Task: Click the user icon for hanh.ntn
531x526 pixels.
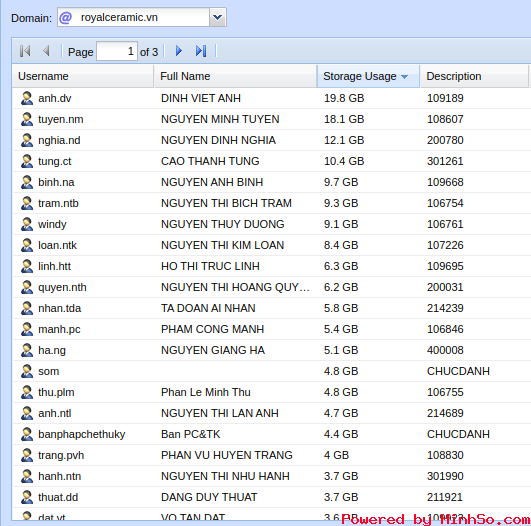Action: [27, 476]
